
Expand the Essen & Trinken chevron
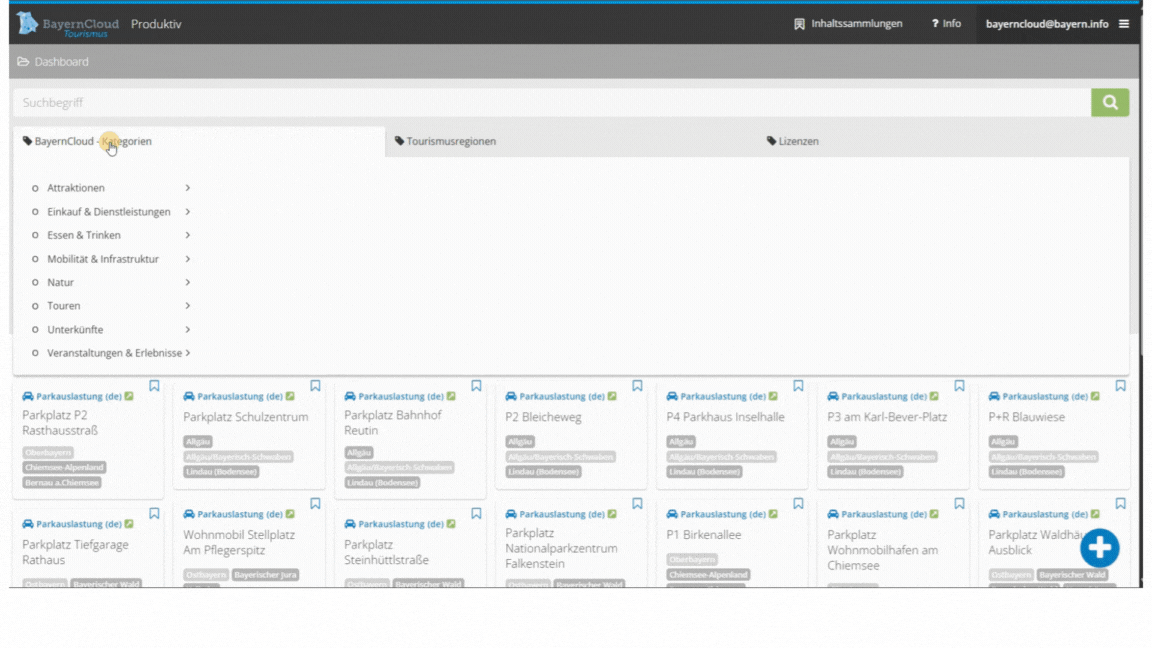click(x=188, y=235)
